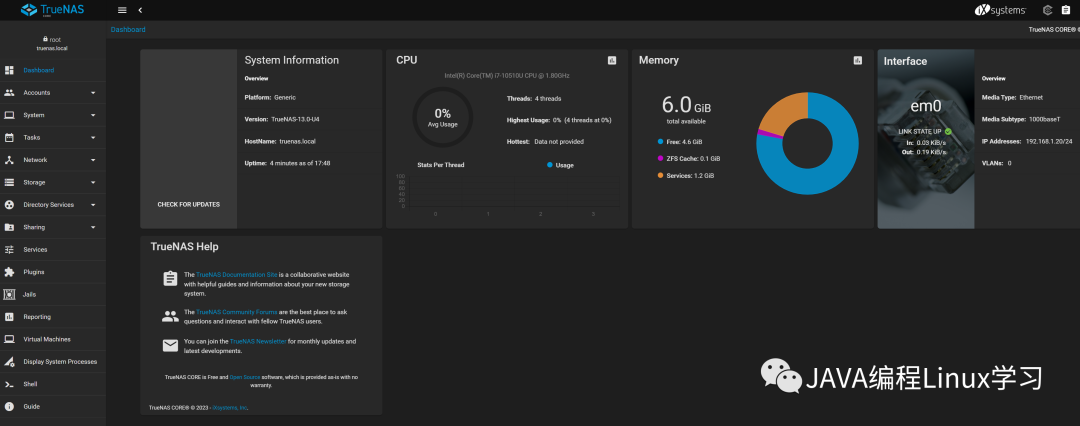Click the root user name in sidebar
This screenshot has width=1080, height=426.
55,40
